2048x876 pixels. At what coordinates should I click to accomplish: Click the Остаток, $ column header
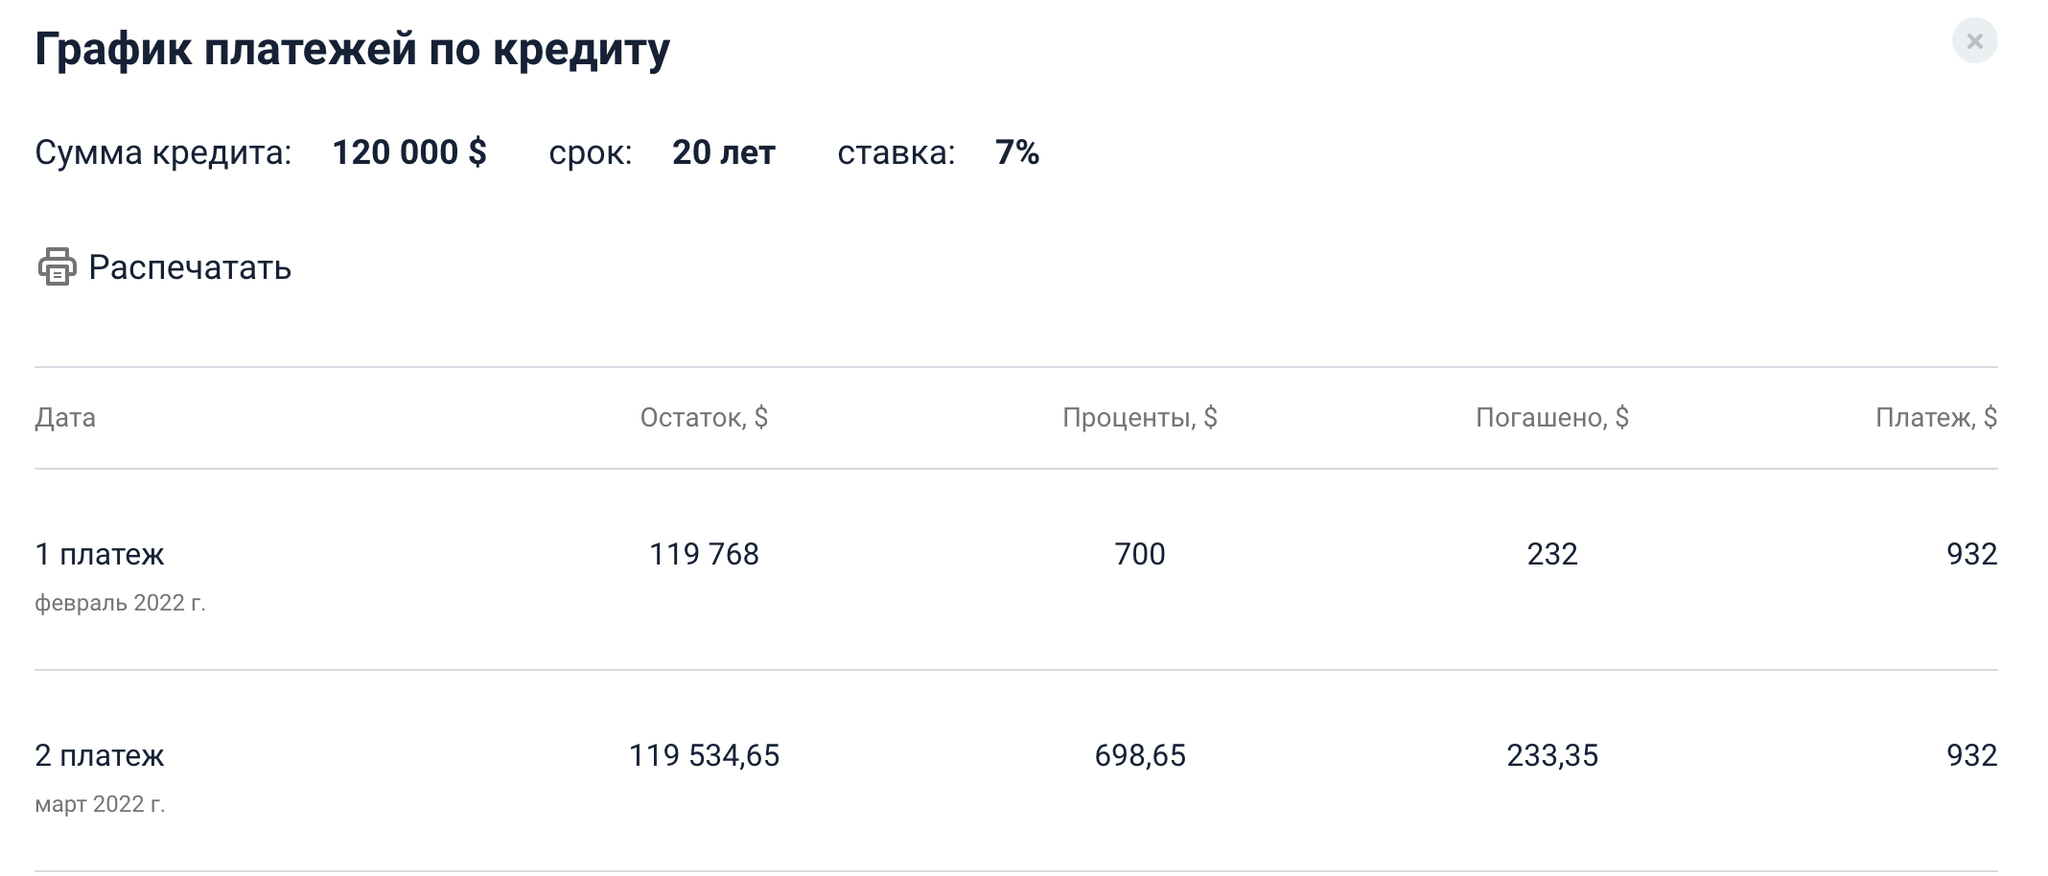pyautogui.click(x=704, y=417)
